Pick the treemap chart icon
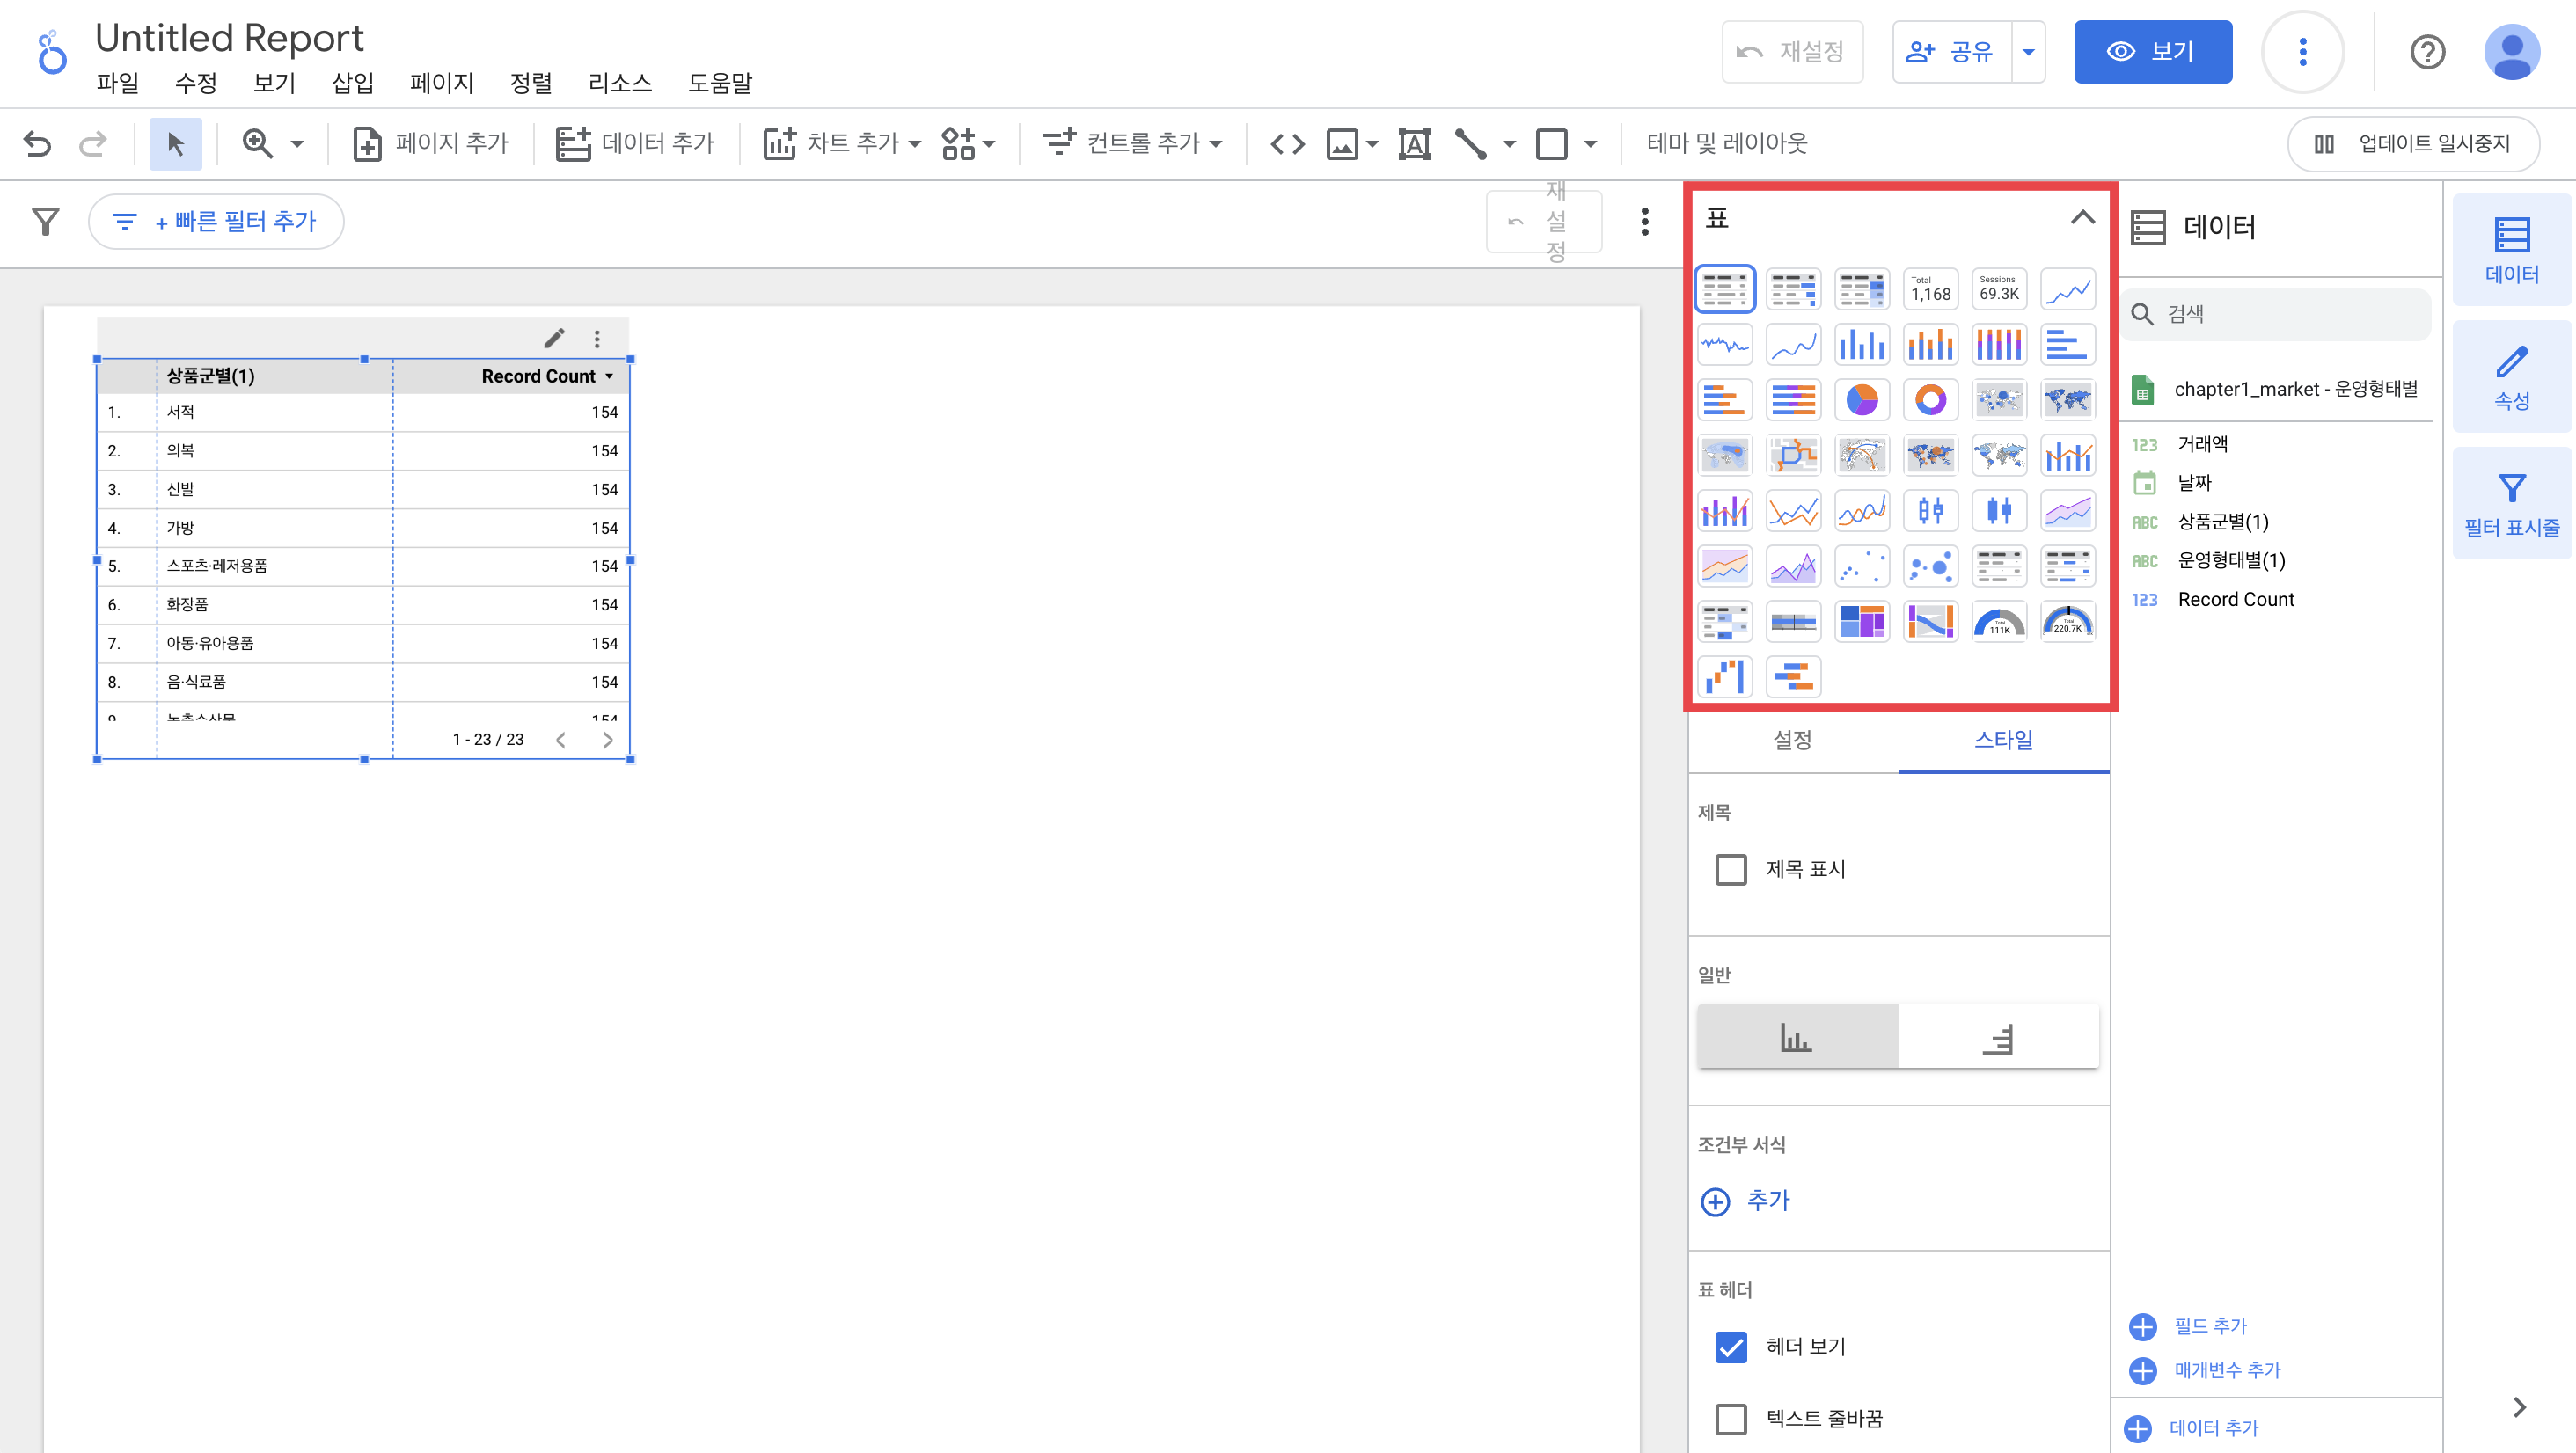 (1861, 622)
